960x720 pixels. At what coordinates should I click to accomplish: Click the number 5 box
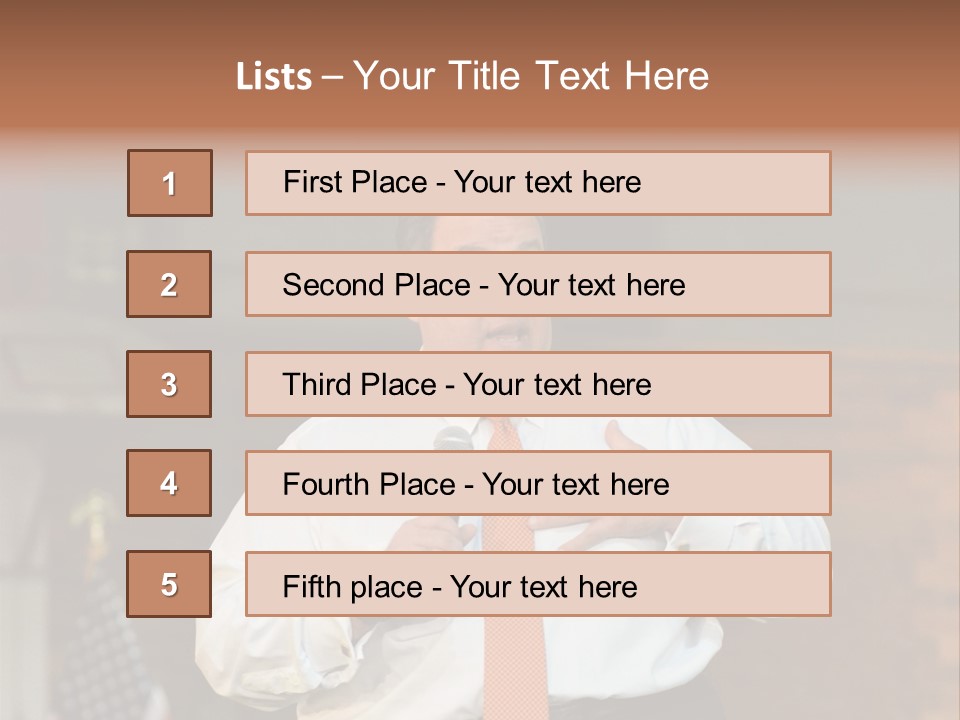[x=169, y=584]
